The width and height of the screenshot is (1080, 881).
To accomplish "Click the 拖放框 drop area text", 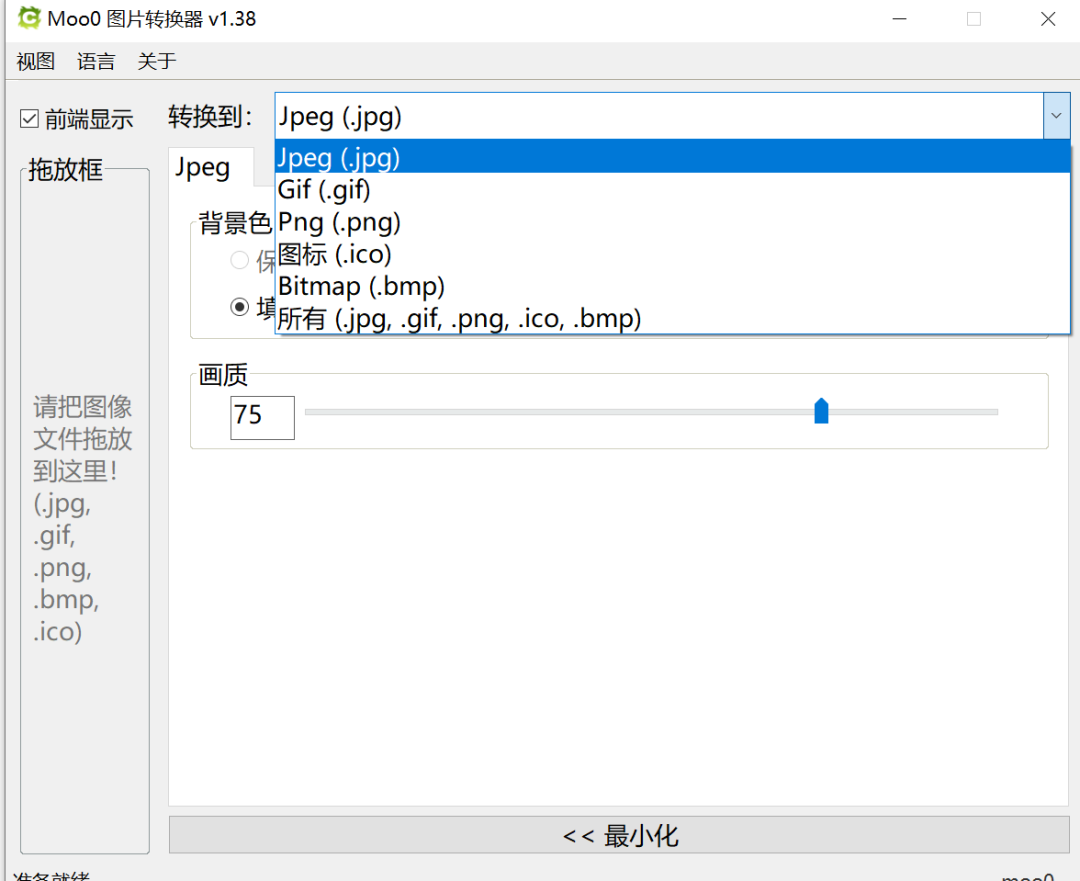I will point(83,519).
